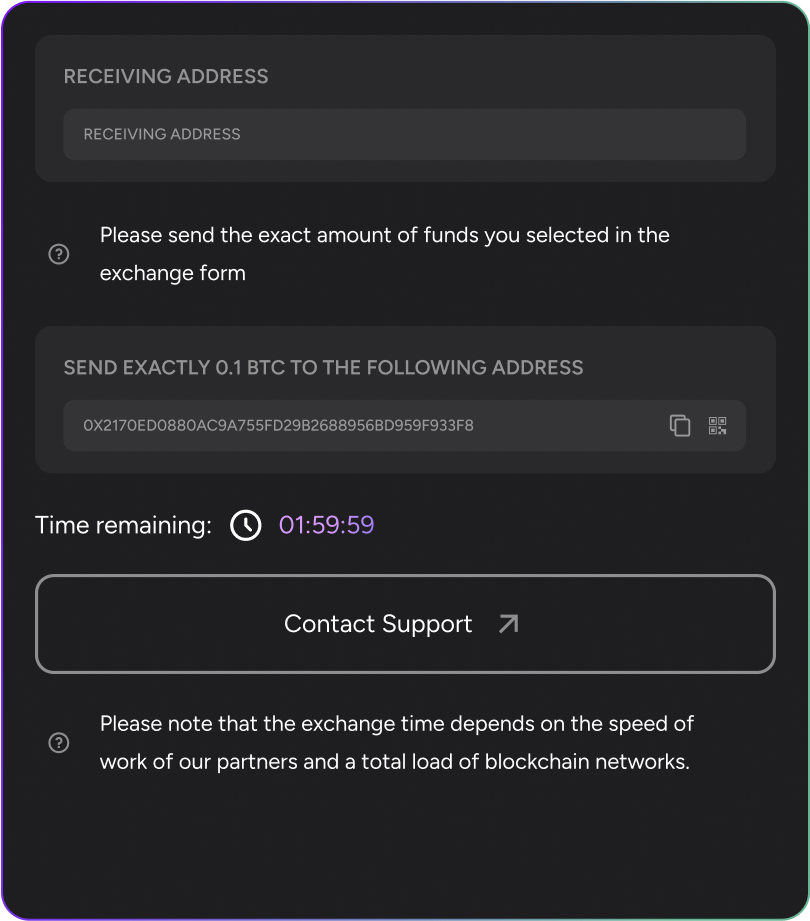Viewport: 810px width, 921px height.
Task: Click the RECEIVING ADDRESS section heading
Action: (166, 77)
